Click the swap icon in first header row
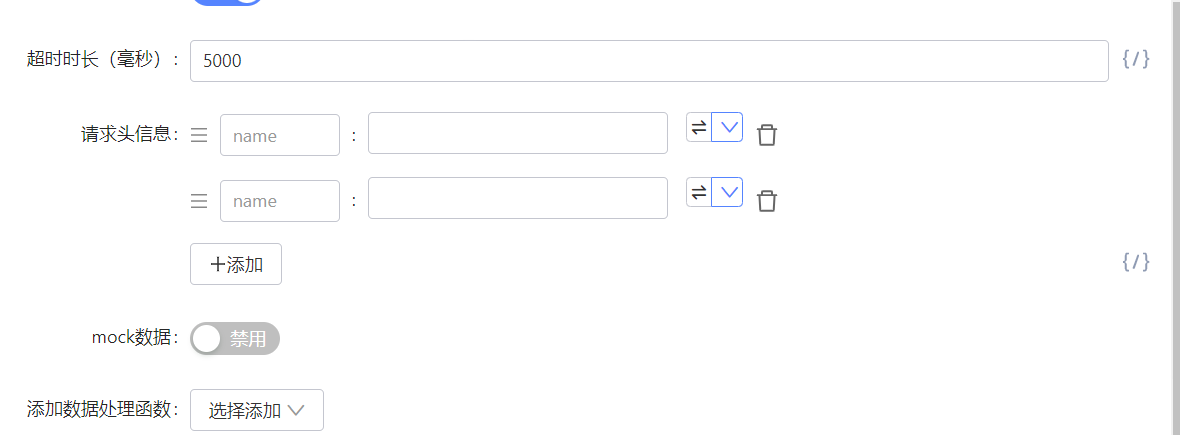This screenshot has height=435, width=1180. click(699, 127)
